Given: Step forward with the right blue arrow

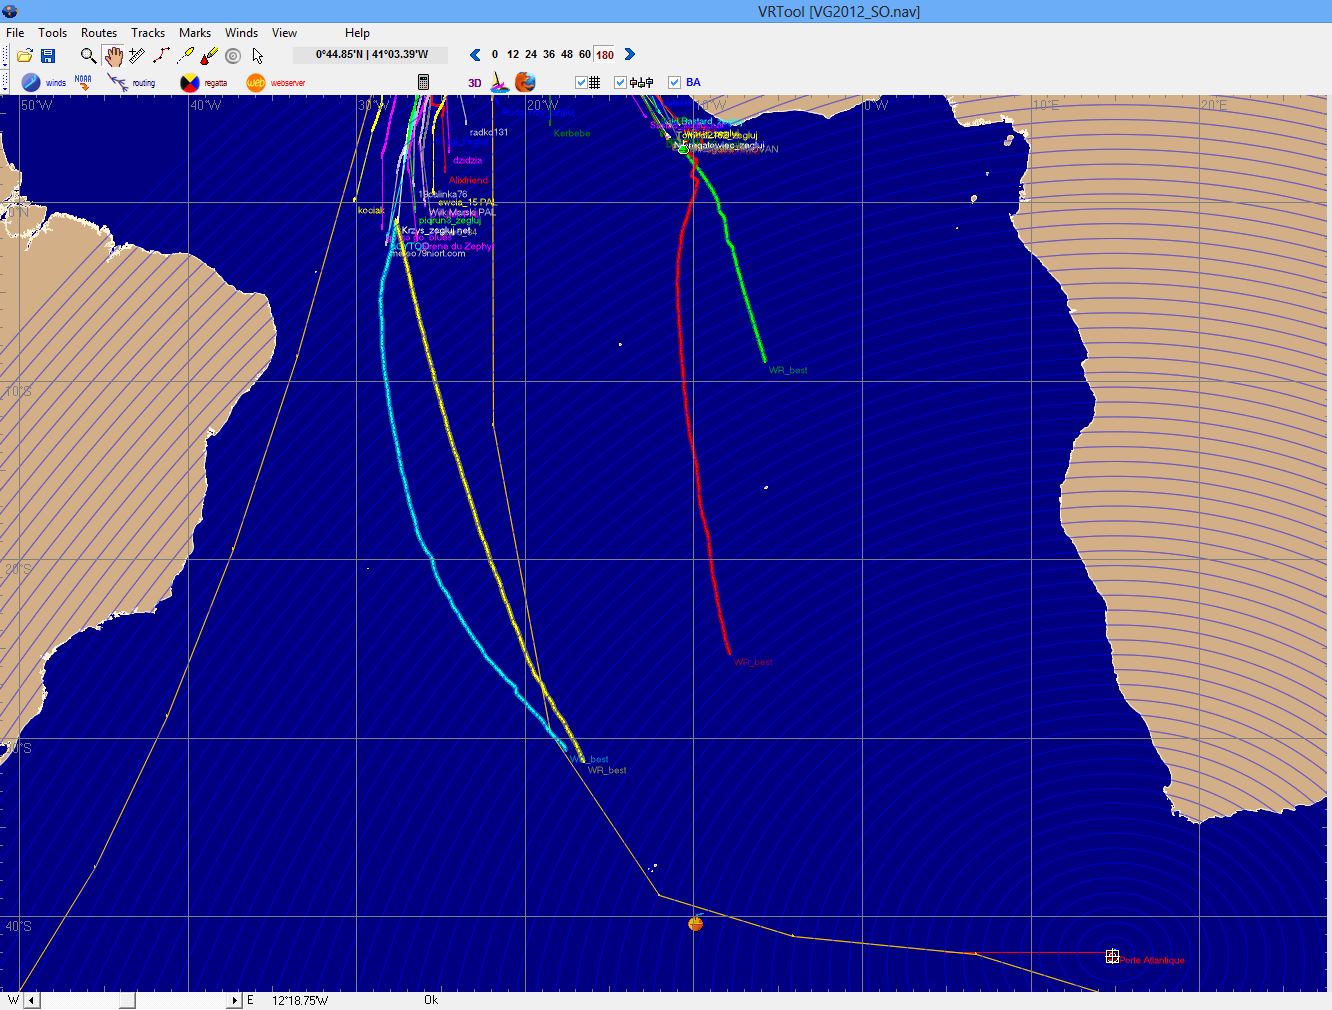Looking at the screenshot, I should tap(629, 55).
